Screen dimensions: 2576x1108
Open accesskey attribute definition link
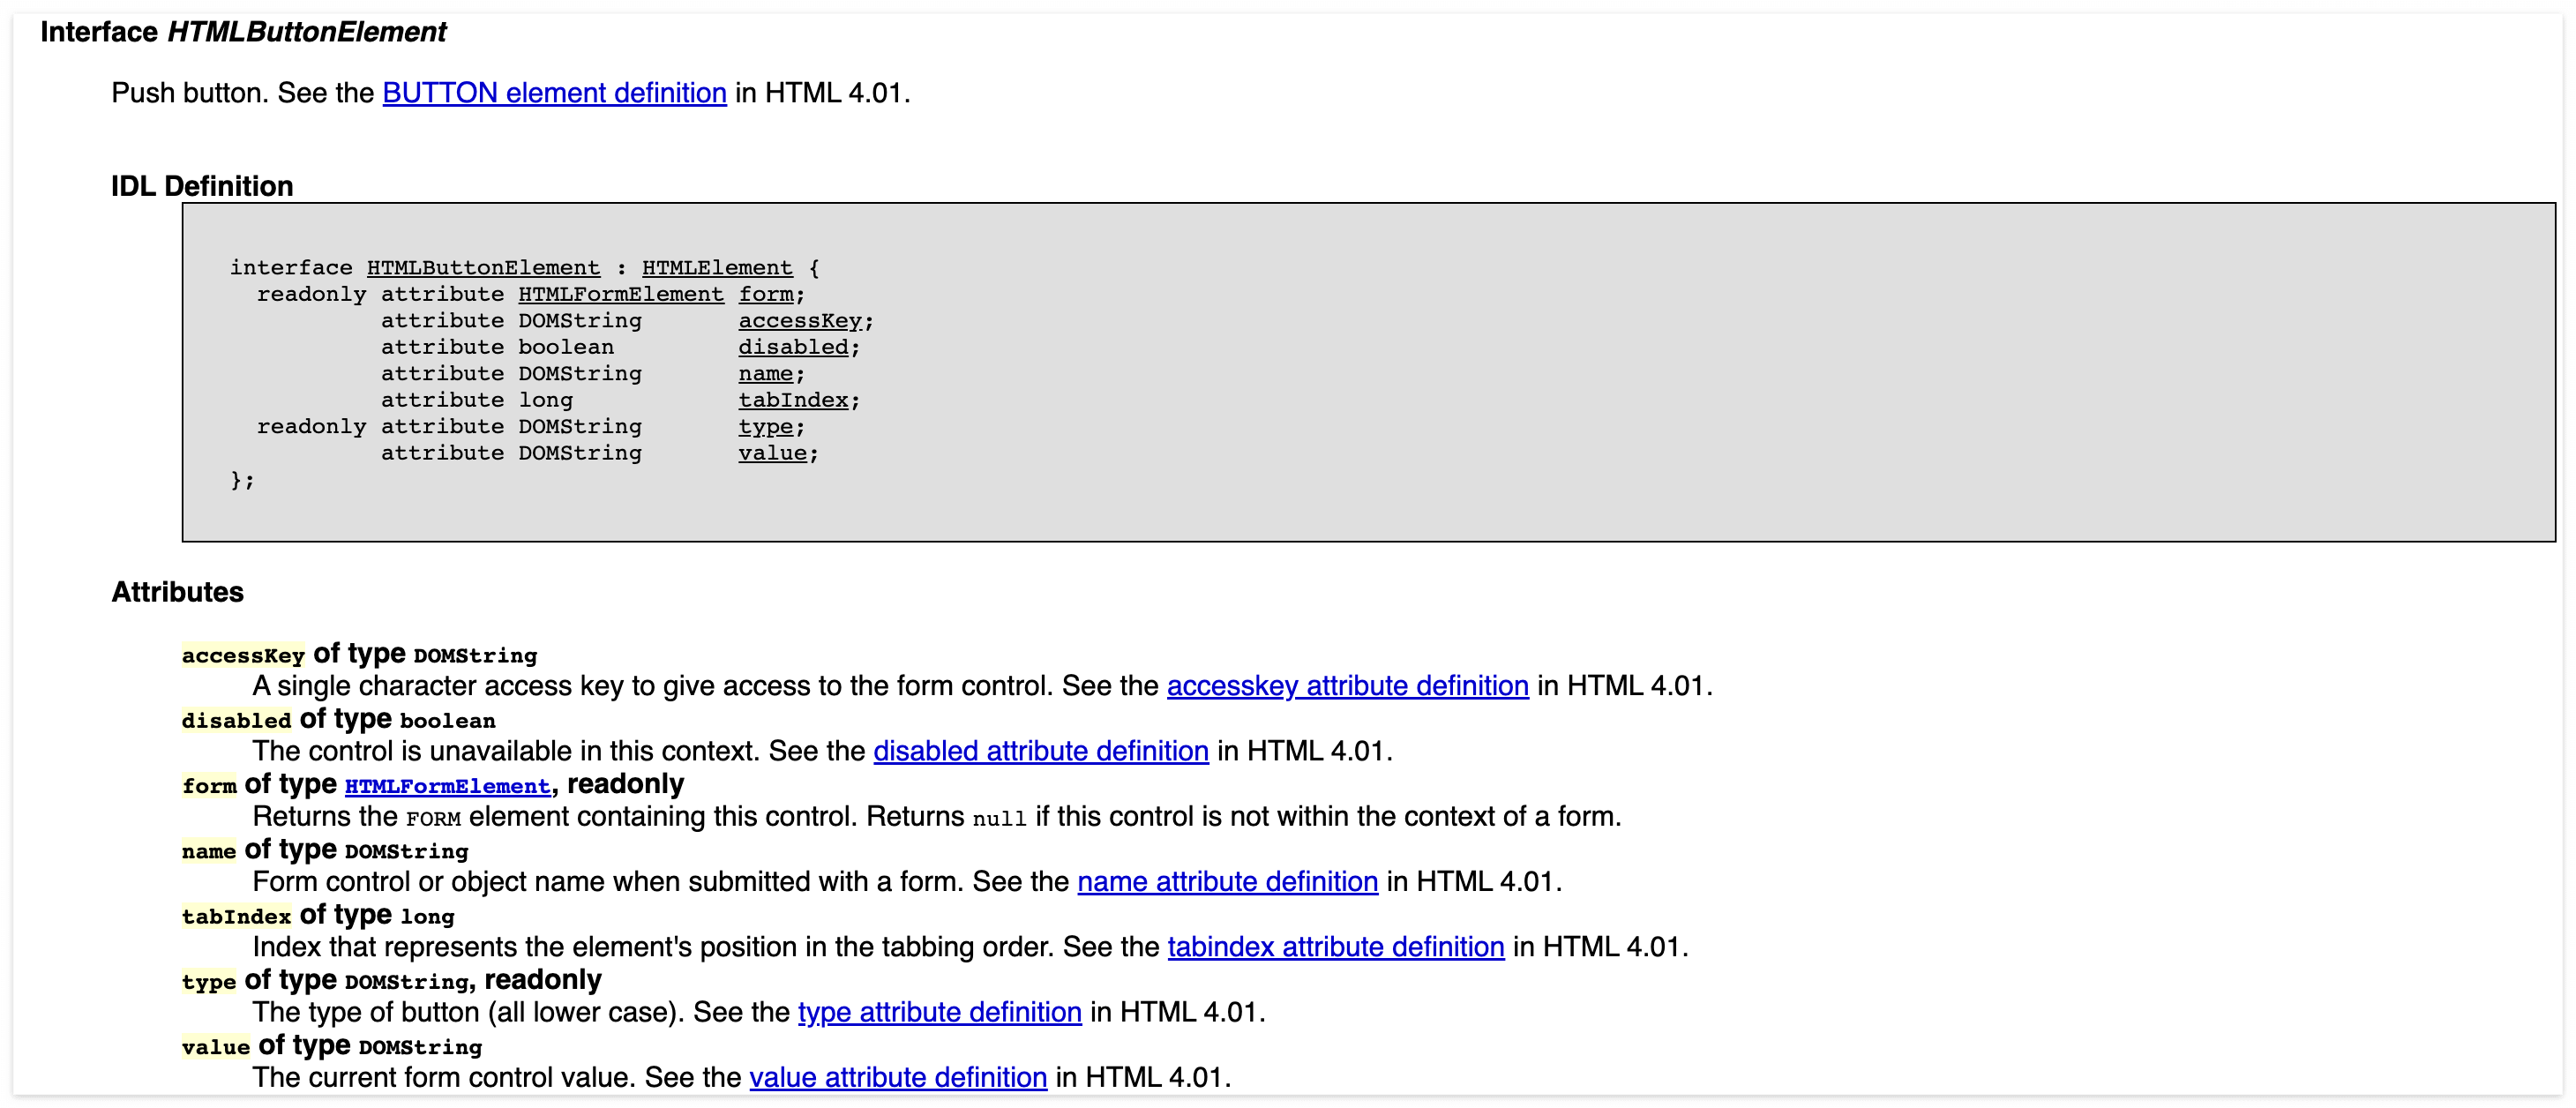pos(1347,686)
